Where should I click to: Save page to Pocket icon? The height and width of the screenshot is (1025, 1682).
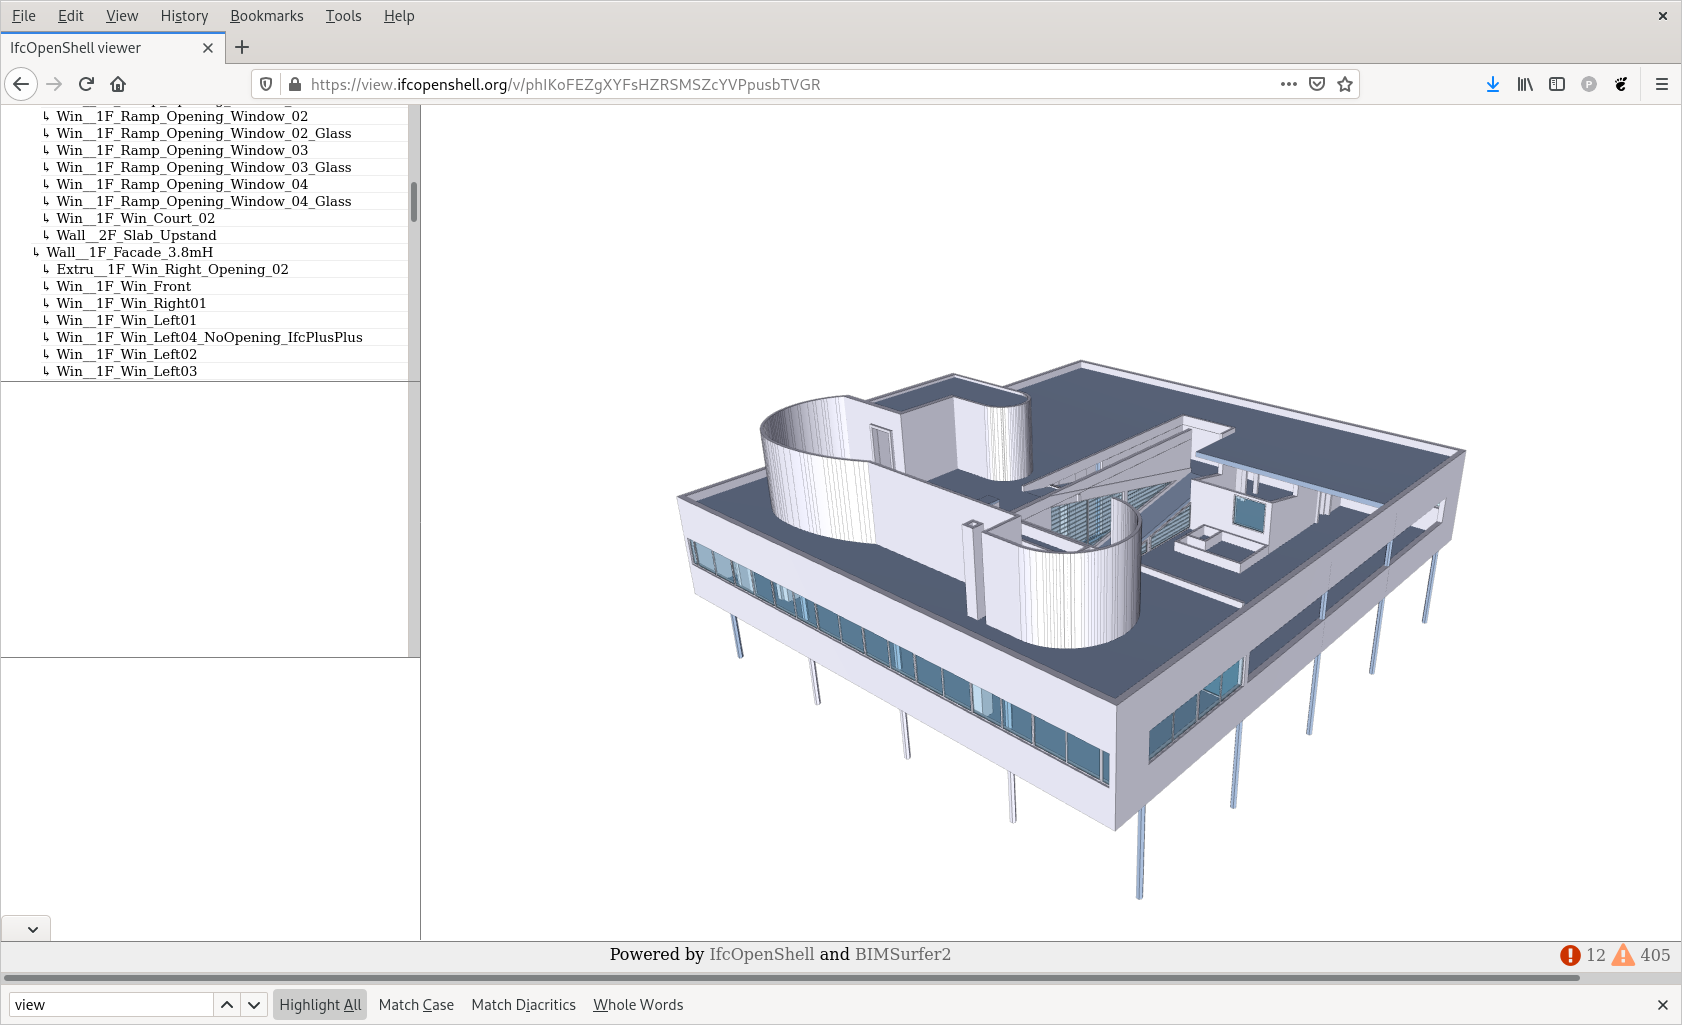pyautogui.click(x=1317, y=84)
